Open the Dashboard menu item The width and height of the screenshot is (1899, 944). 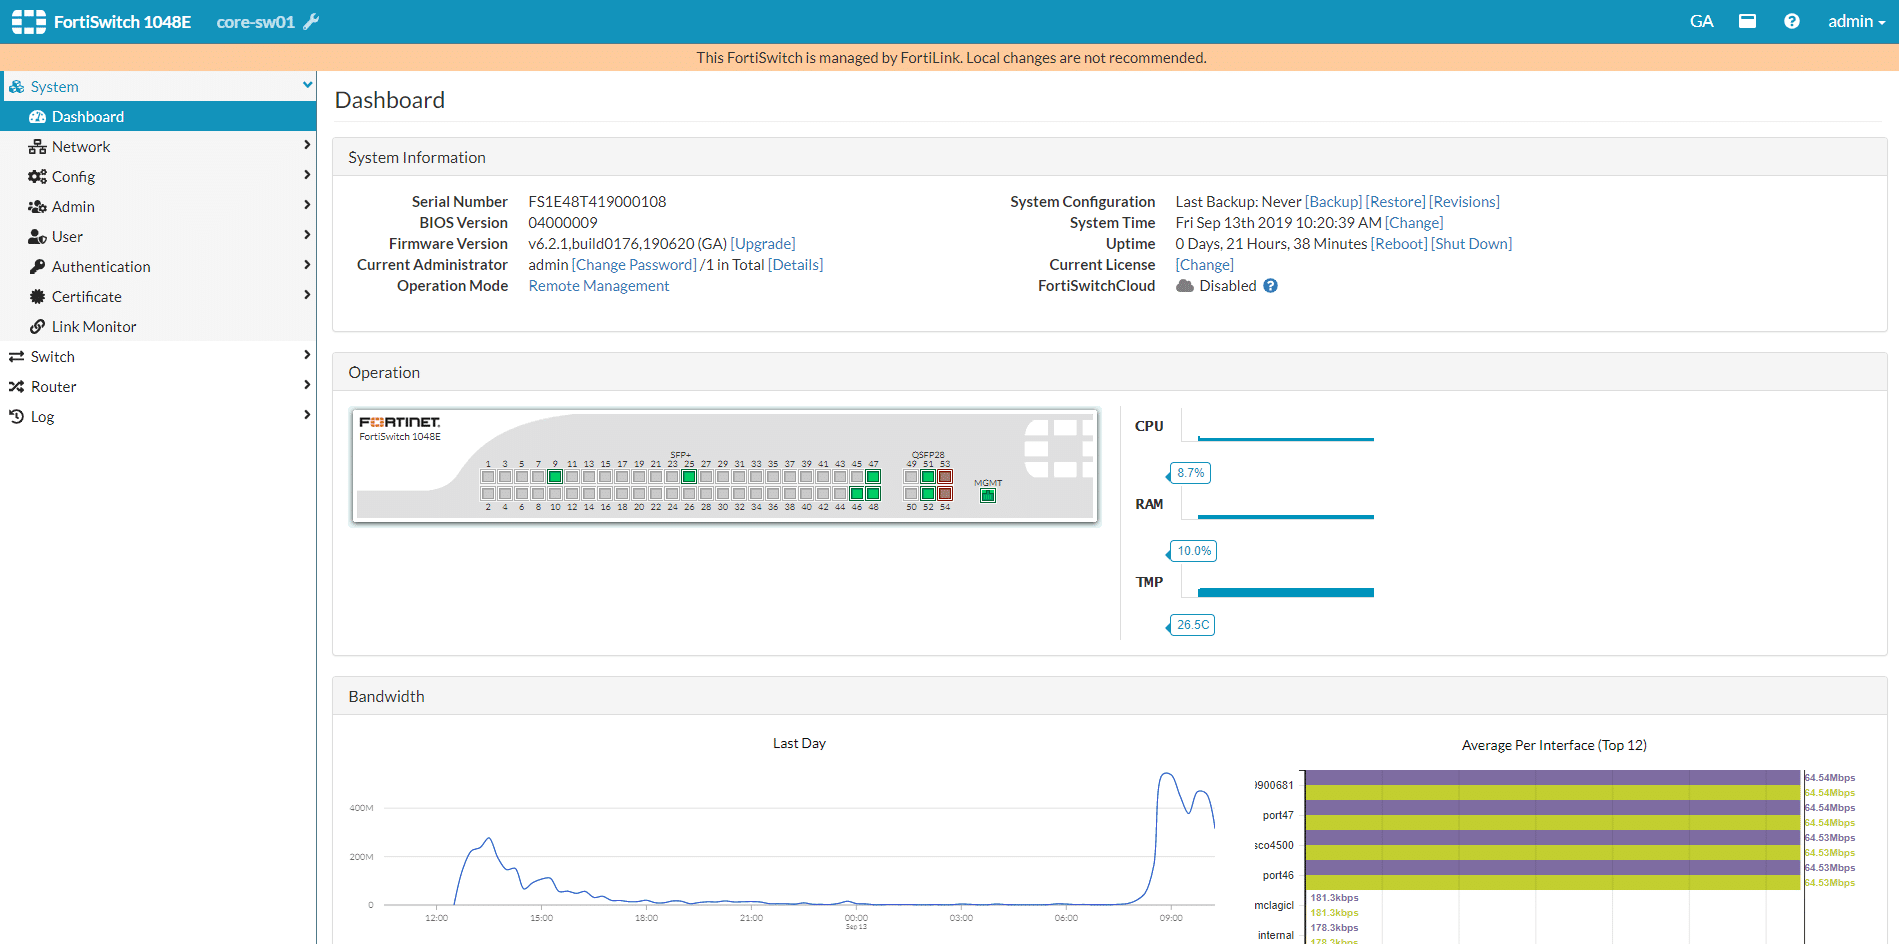click(x=158, y=116)
